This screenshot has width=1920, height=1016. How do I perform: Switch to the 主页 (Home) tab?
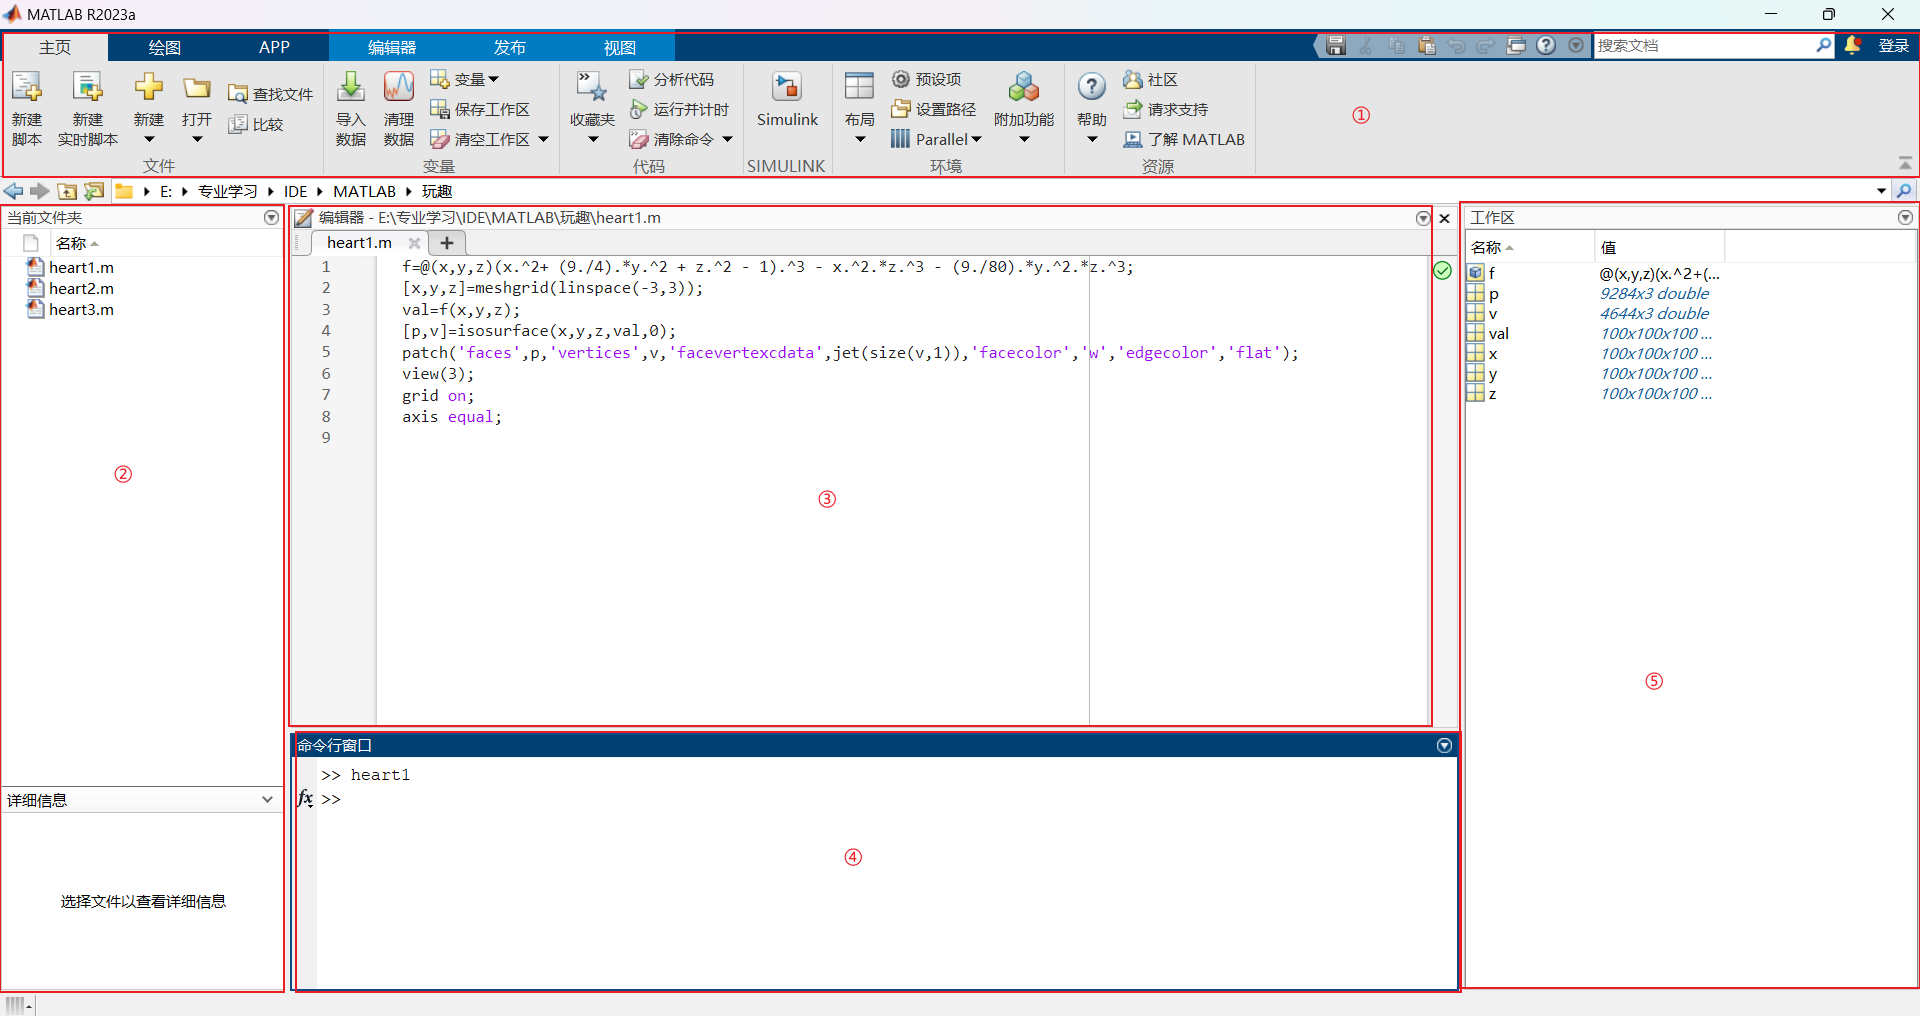click(55, 47)
